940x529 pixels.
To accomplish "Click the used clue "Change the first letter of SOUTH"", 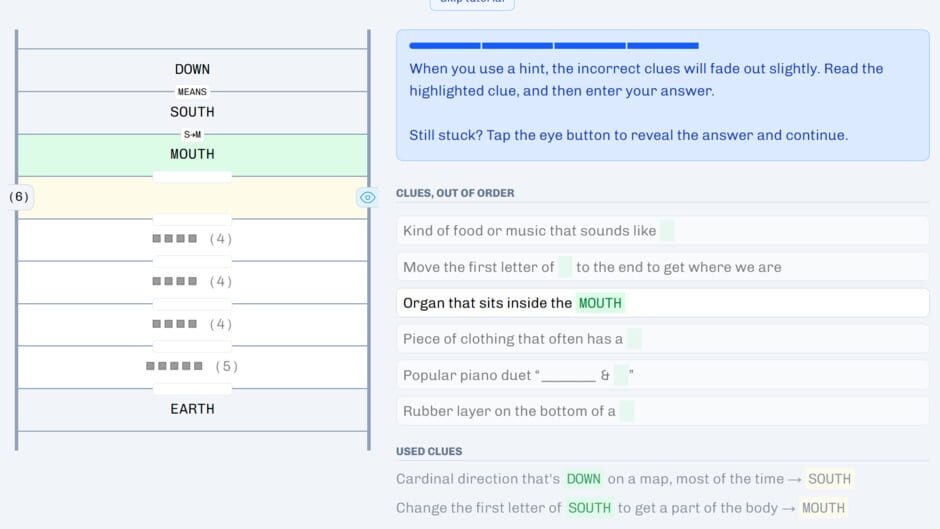I will click(x=620, y=508).
